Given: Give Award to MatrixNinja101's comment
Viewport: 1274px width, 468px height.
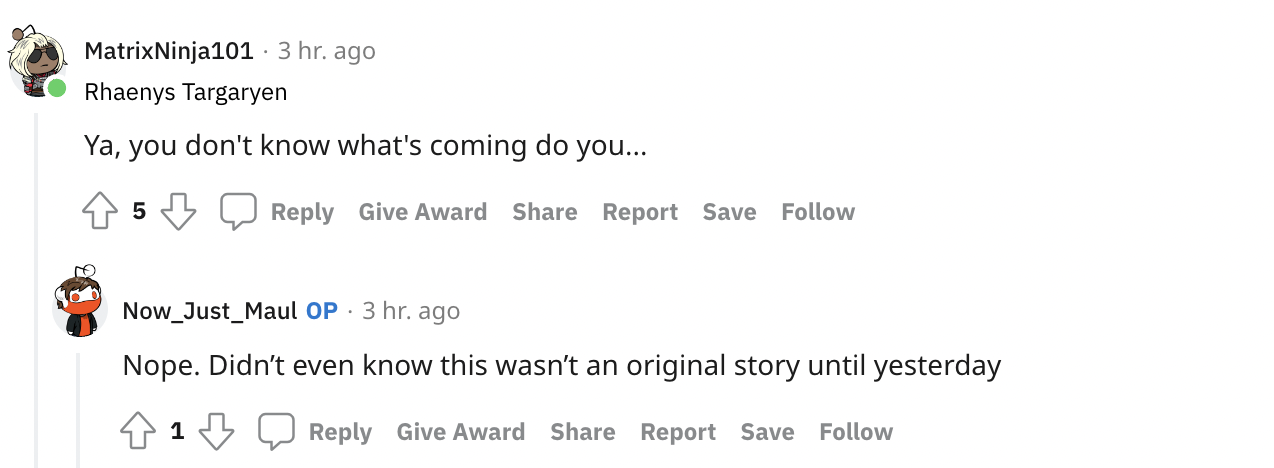Looking at the screenshot, I should click(x=423, y=212).
